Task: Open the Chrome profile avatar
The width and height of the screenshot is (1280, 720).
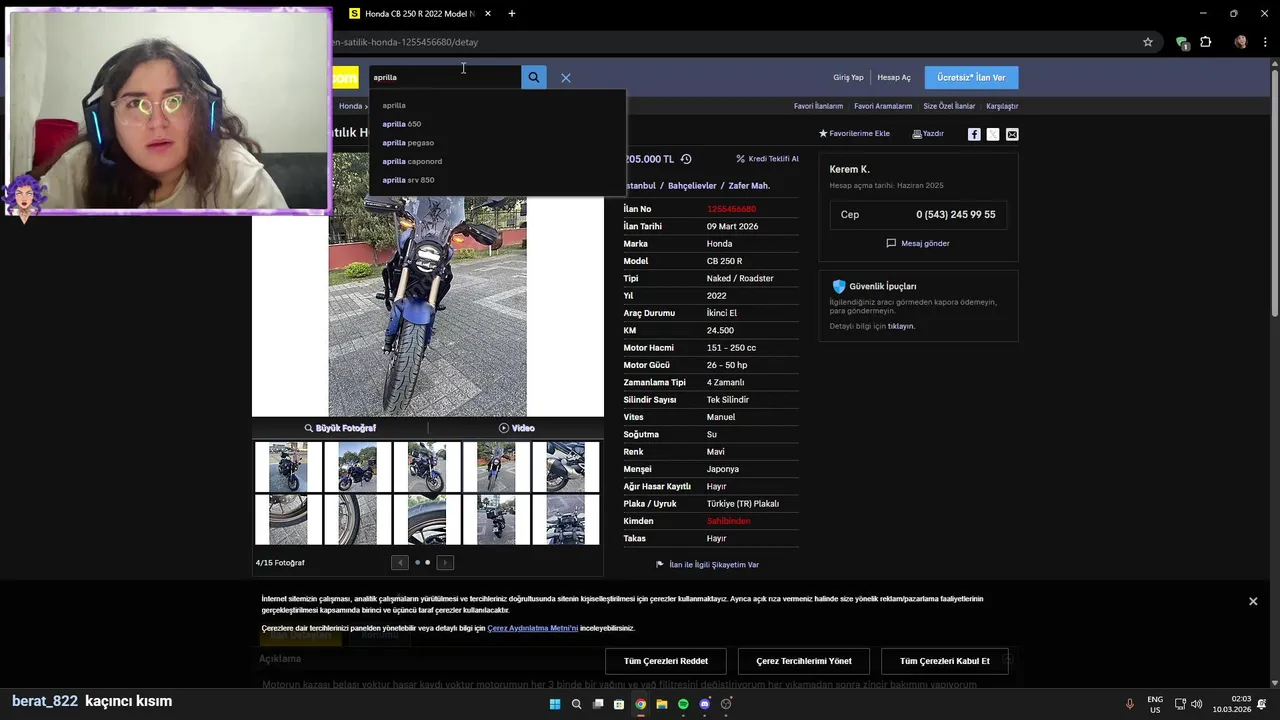Action: [x=1241, y=42]
